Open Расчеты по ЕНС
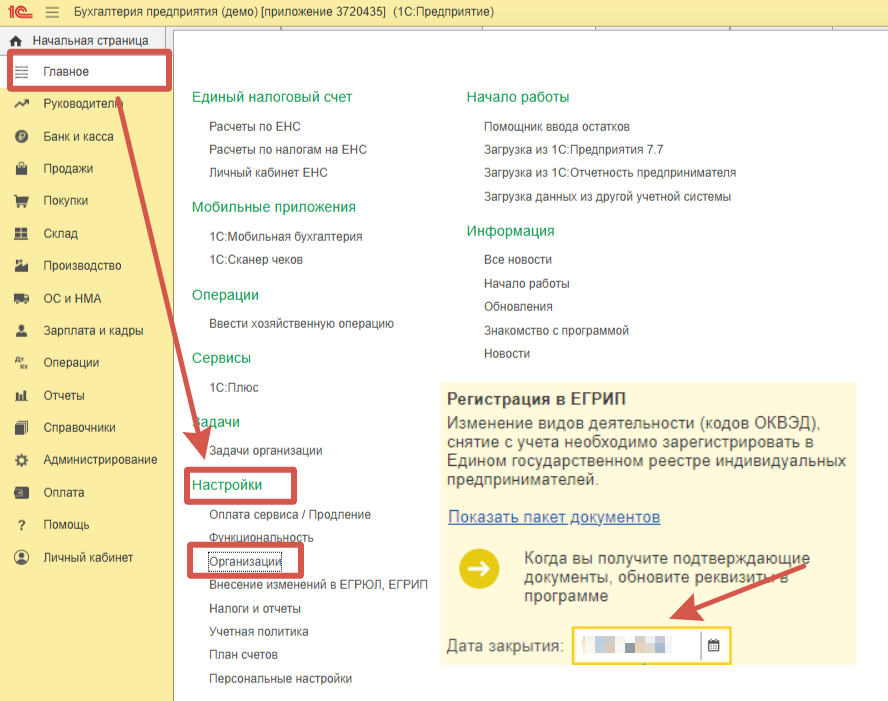Screen dimensions: 888x701 255,126
